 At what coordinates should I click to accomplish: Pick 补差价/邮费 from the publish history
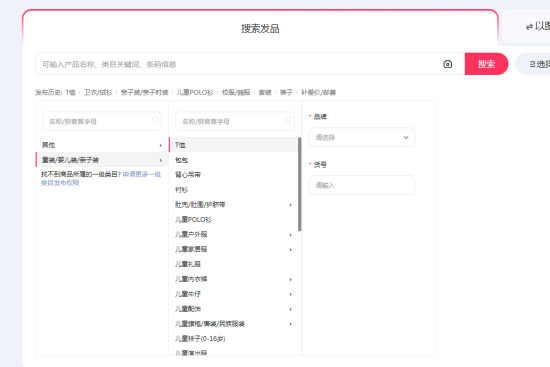tap(318, 92)
